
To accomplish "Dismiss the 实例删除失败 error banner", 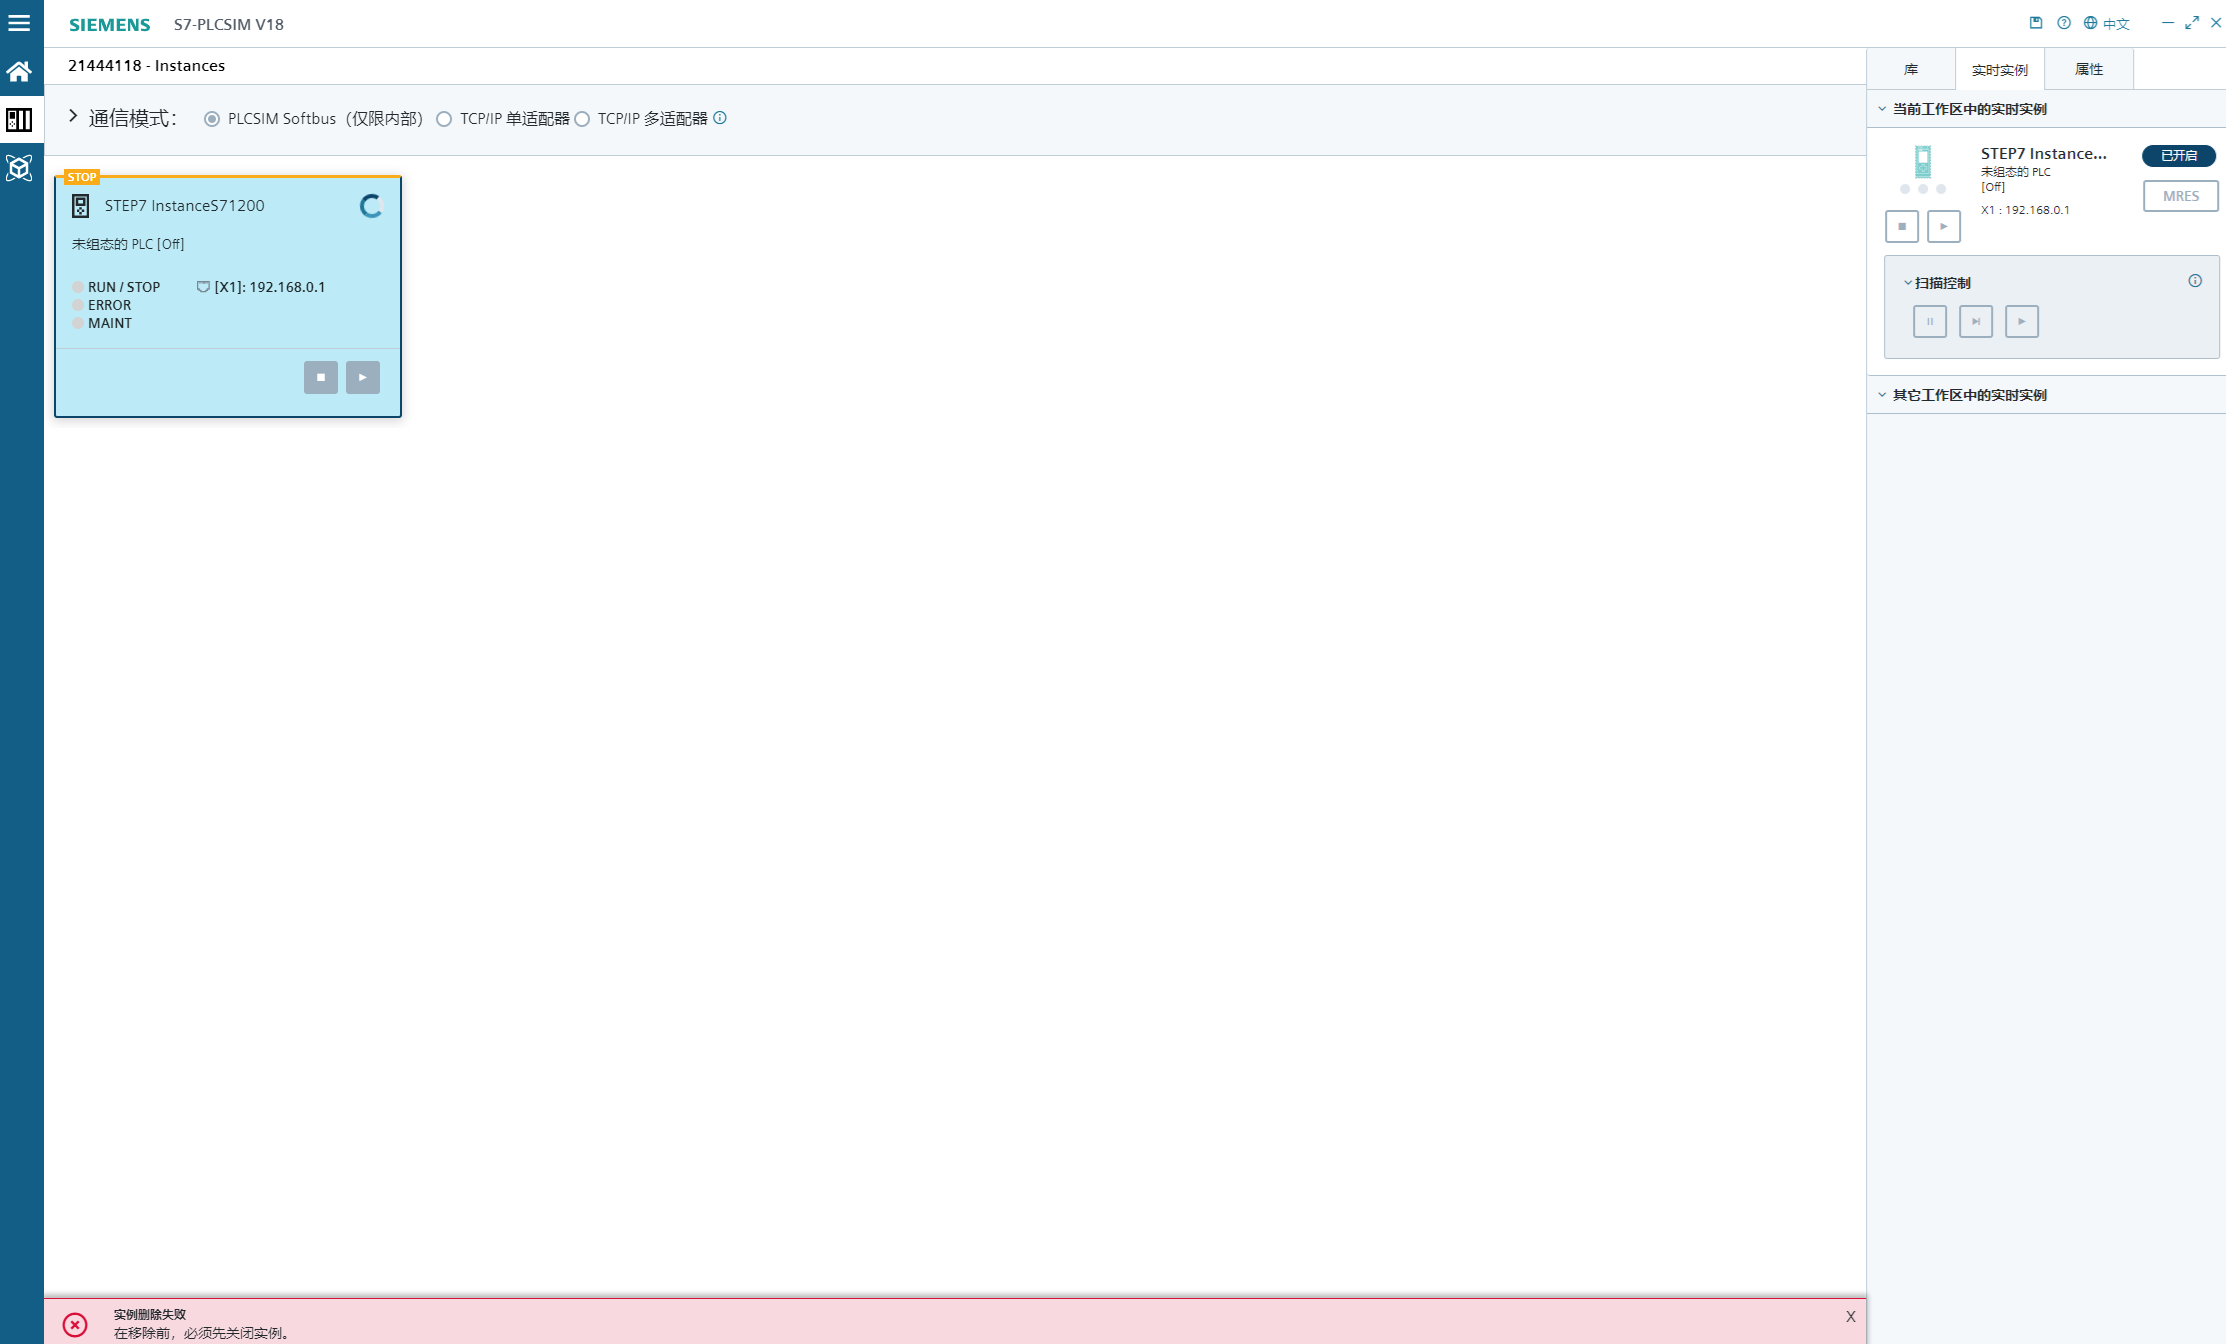I will 1850,1316.
